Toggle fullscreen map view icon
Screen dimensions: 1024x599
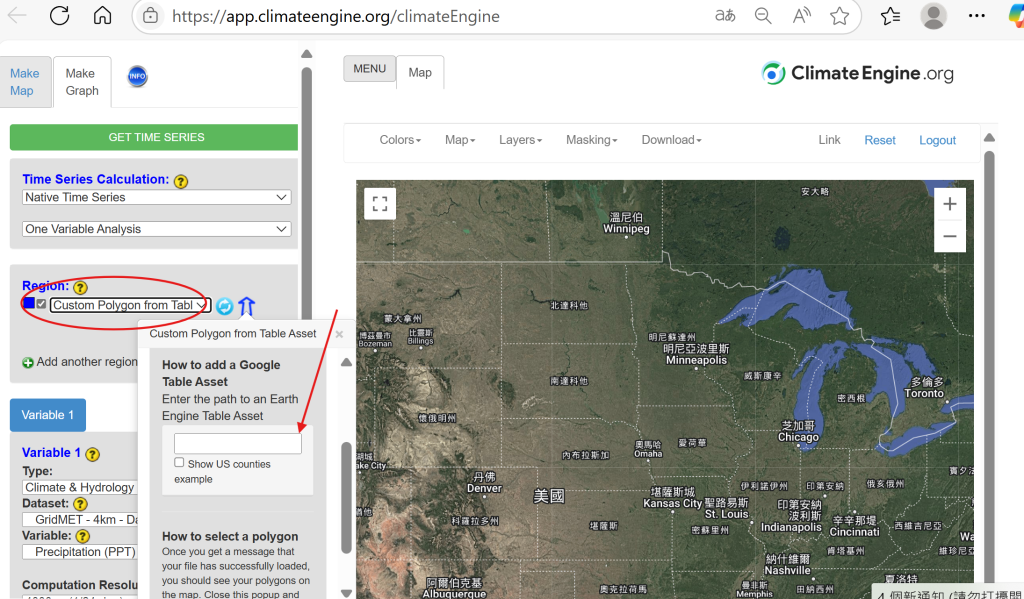click(x=380, y=203)
